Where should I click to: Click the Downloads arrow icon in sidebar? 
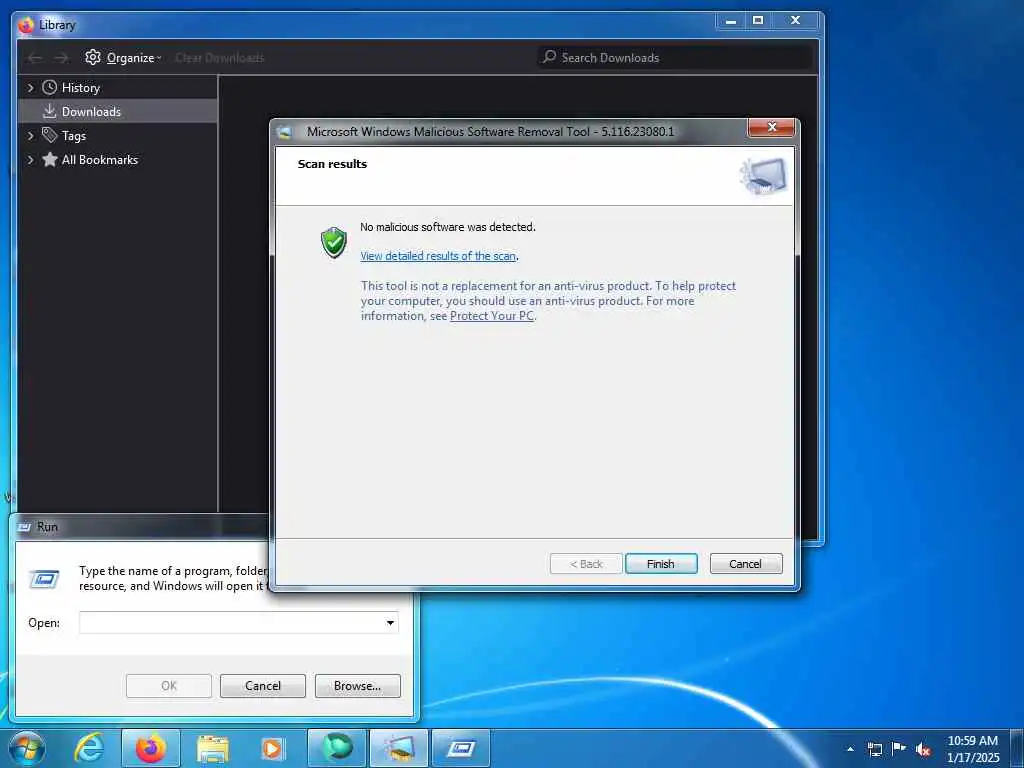tap(50, 111)
